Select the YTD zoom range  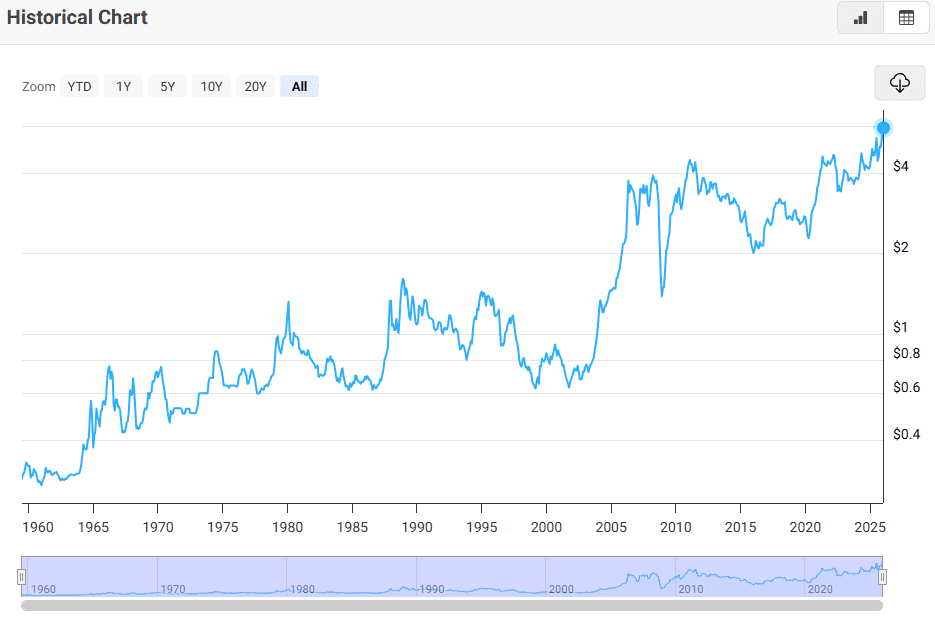[x=79, y=86]
